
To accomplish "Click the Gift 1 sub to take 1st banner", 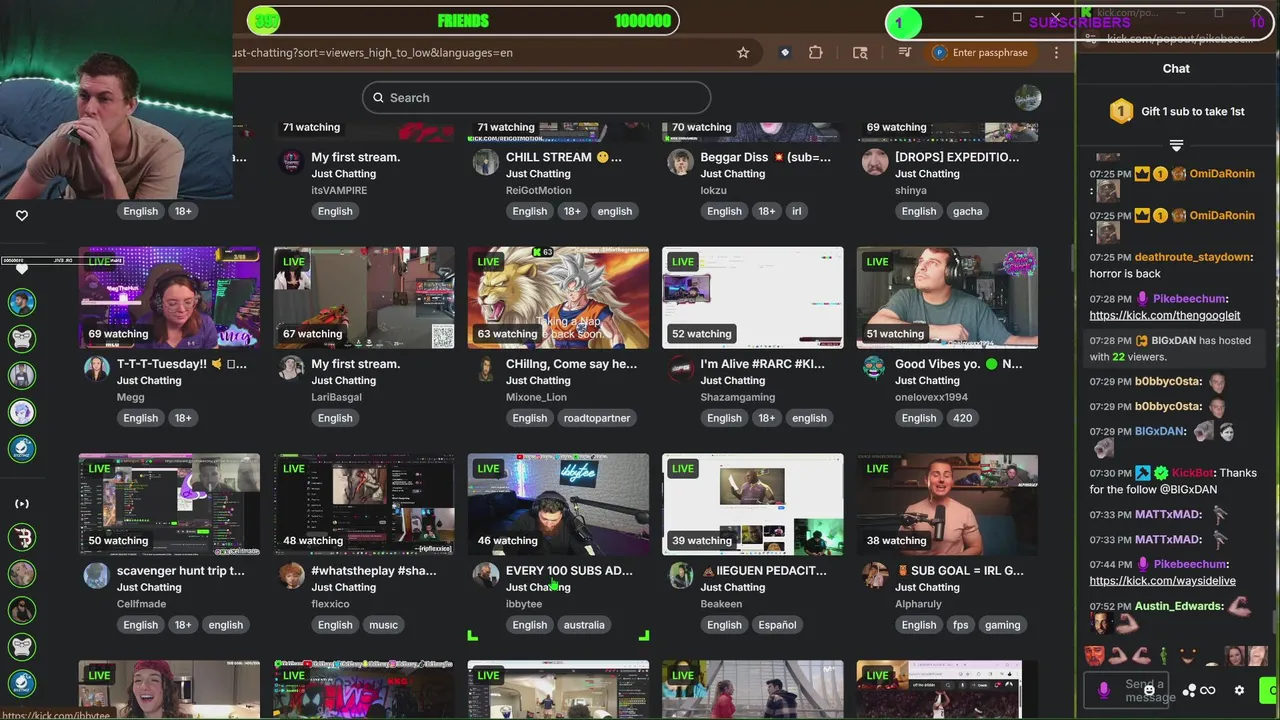I will point(1176,112).
